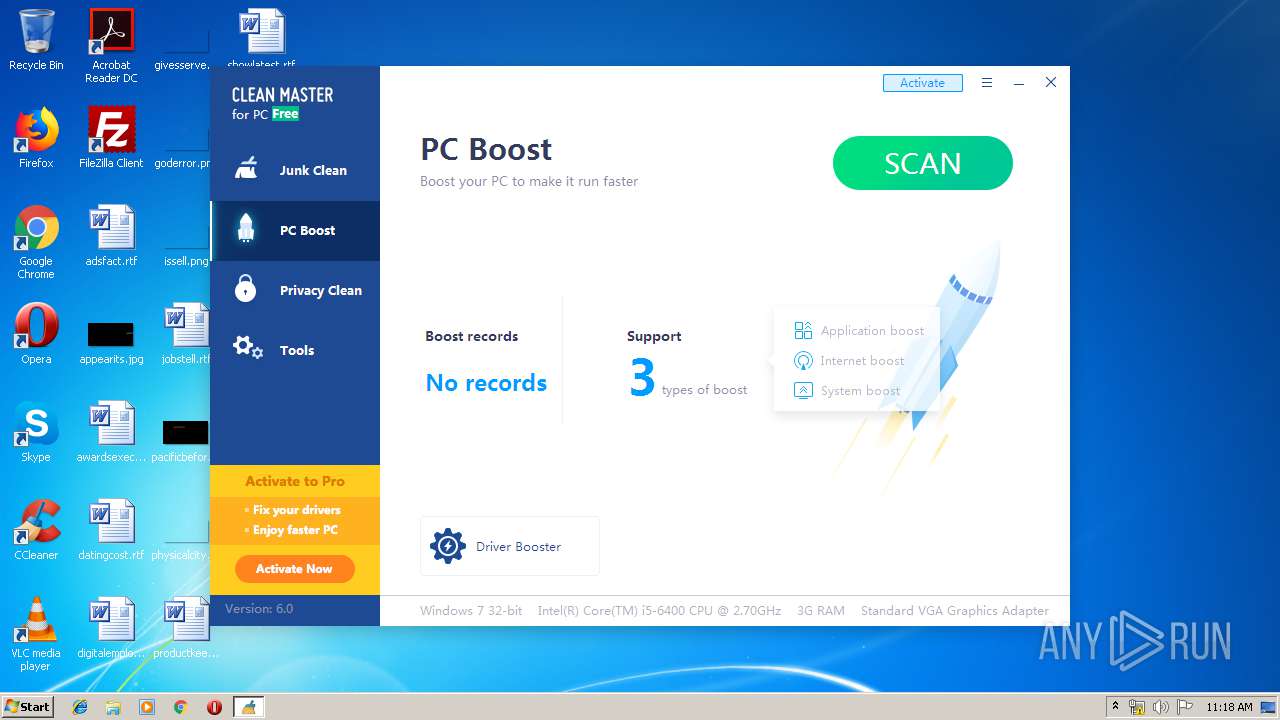Select appearits.jpg desktop file
The image size is (1280, 720).
tap(111, 341)
